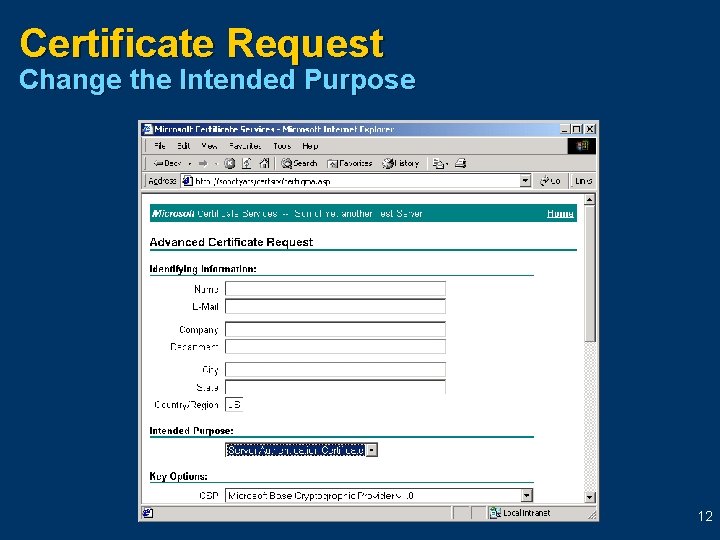Click the 'Local intranet' status text
The image size is (720, 540).
(x=526, y=513)
